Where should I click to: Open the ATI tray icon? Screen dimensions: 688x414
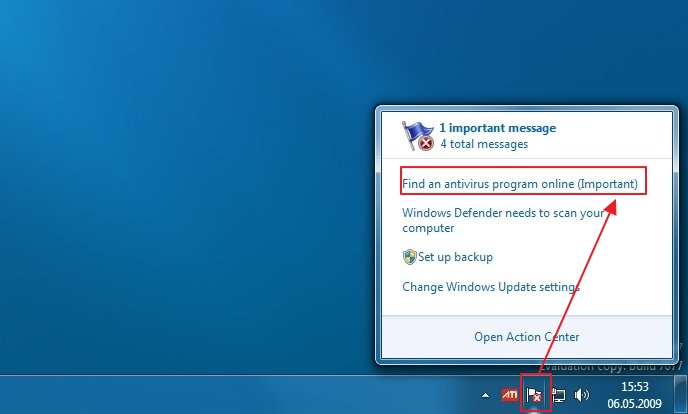[x=509, y=395]
